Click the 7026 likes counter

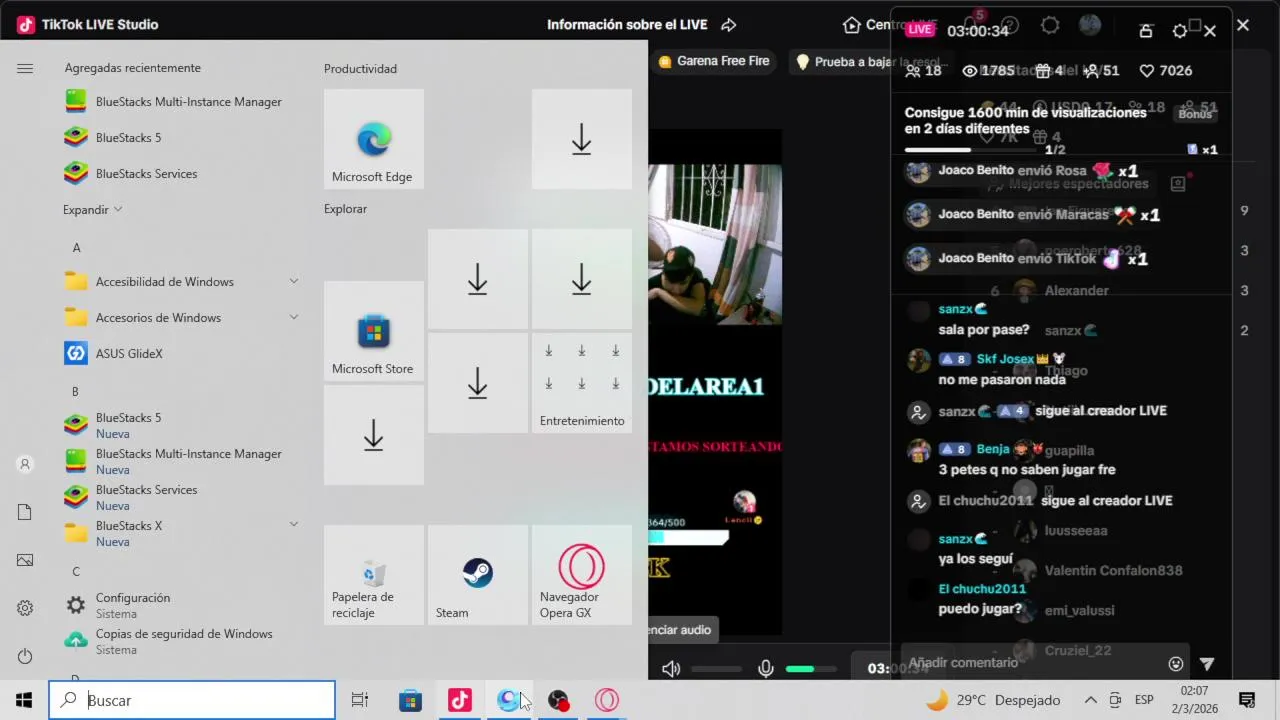[1166, 71]
